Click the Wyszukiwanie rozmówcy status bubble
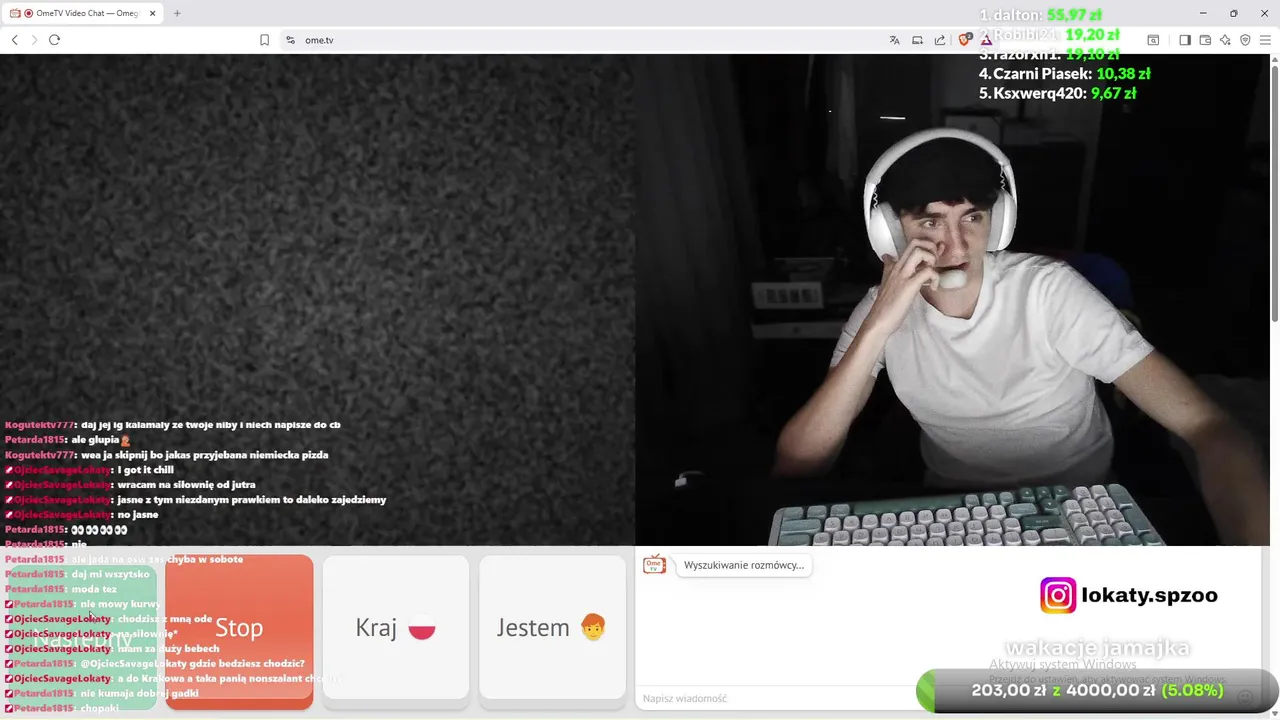Image resolution: width=1280 pixels, height=720 pixels. [744, 565]
